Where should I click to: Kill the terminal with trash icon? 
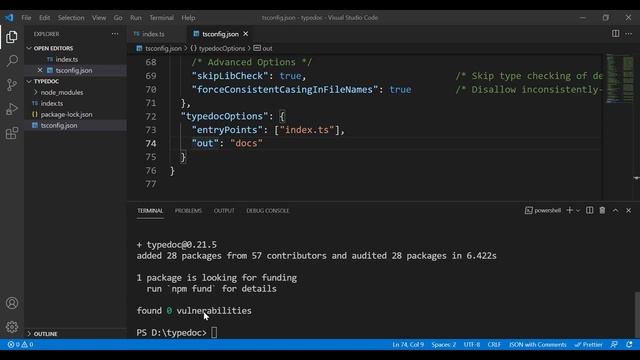602,211
